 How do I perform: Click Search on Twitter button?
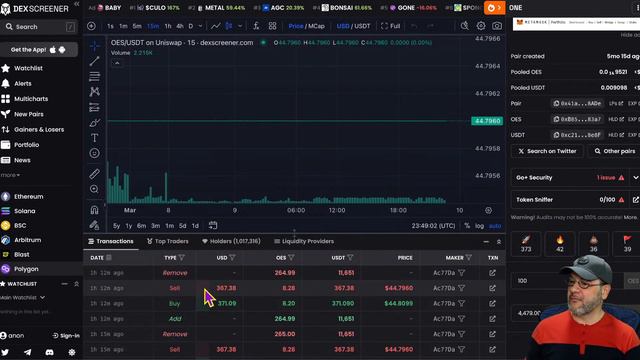point(547,151)
